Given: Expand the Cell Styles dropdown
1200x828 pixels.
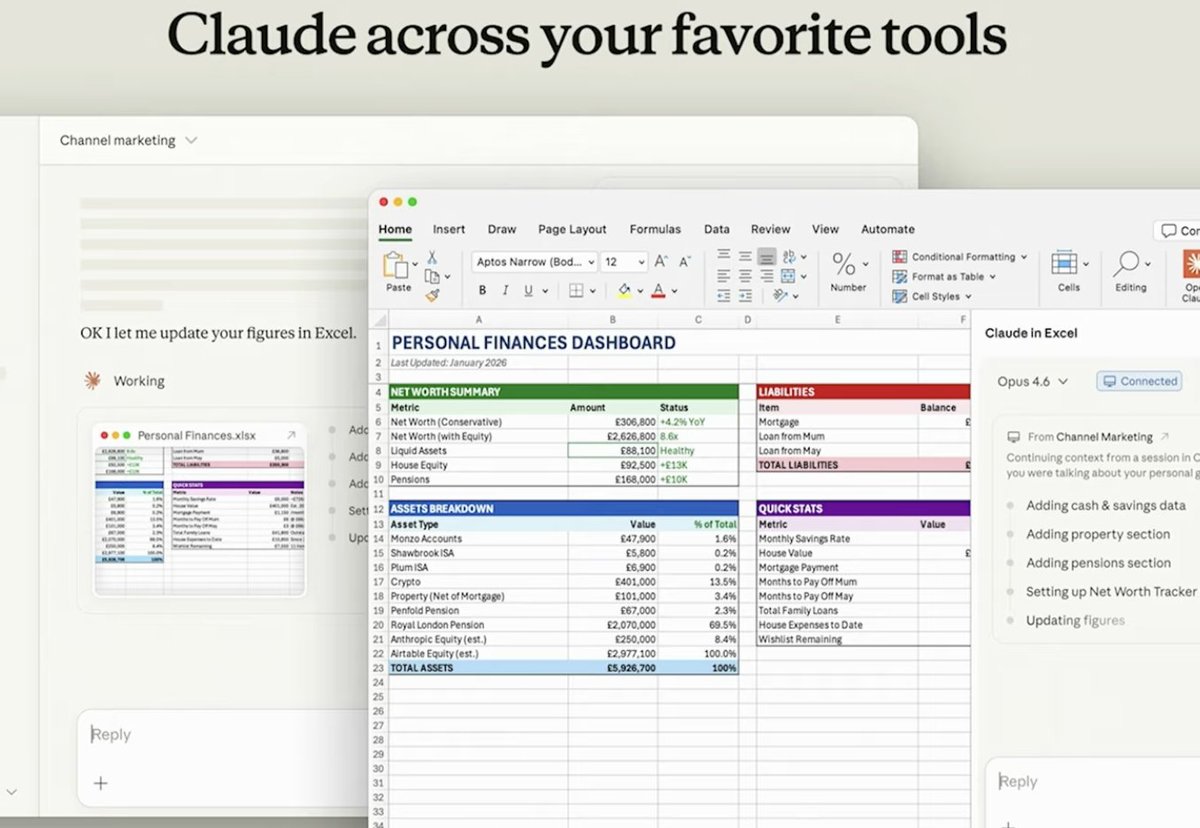Looking at the screenshot, I should tap(968, 296).
